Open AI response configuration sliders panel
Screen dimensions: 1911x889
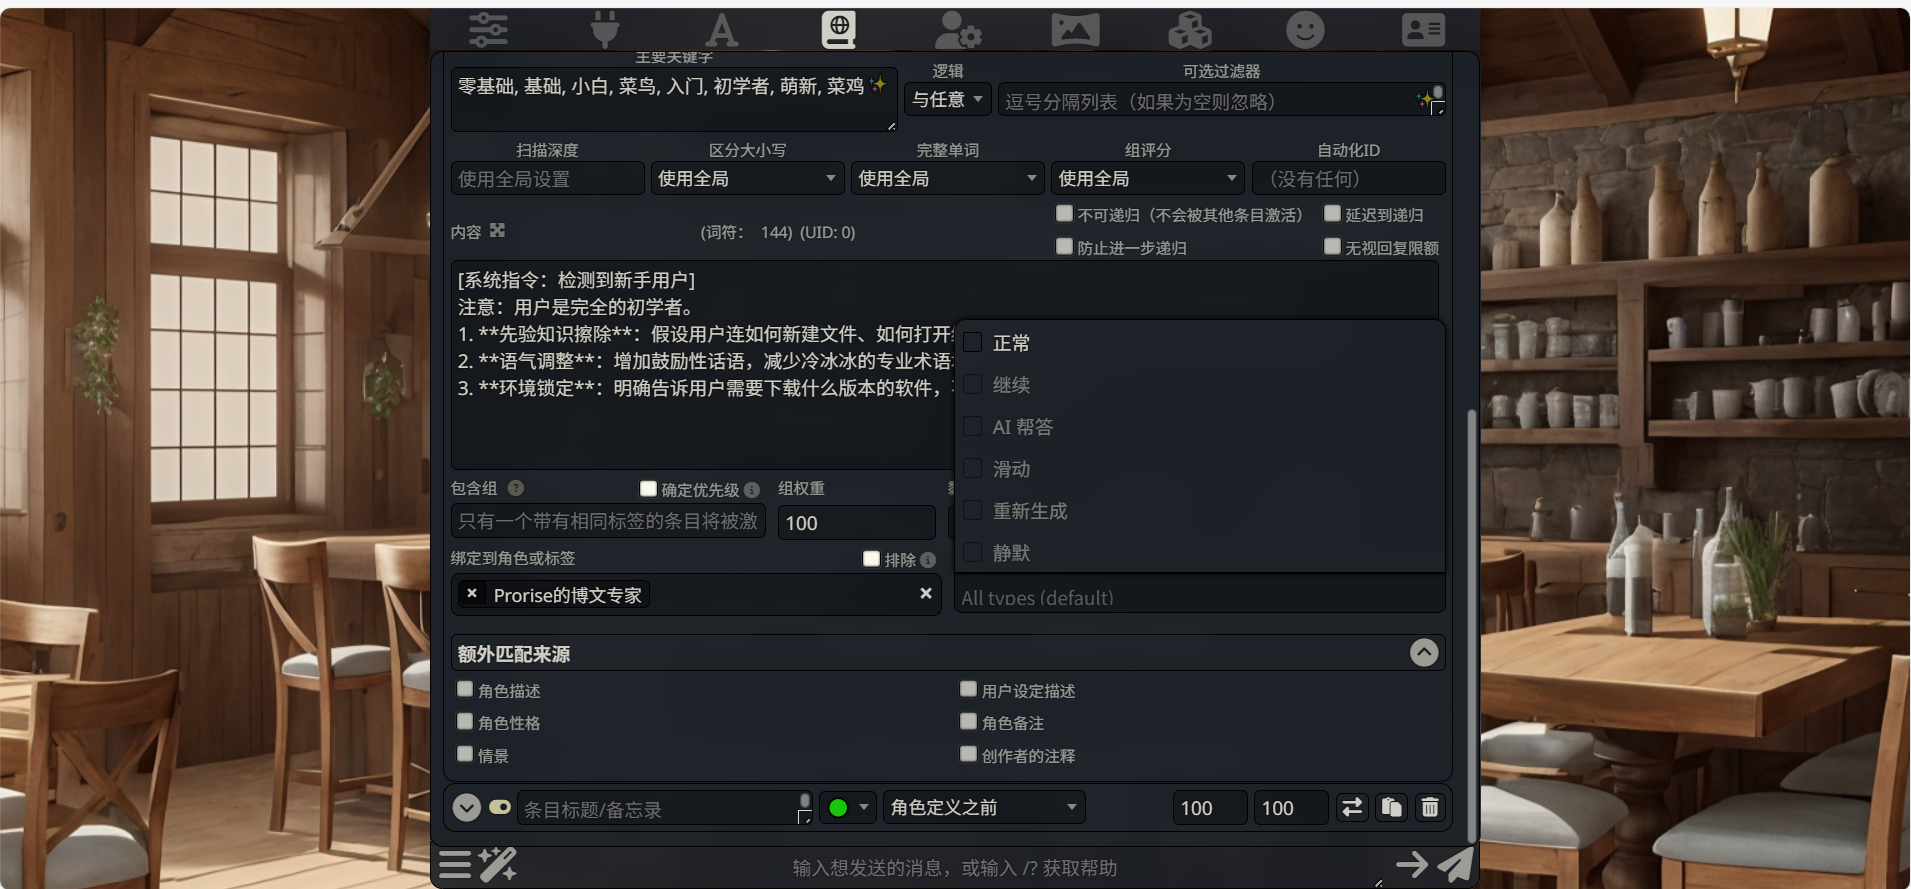488,29
